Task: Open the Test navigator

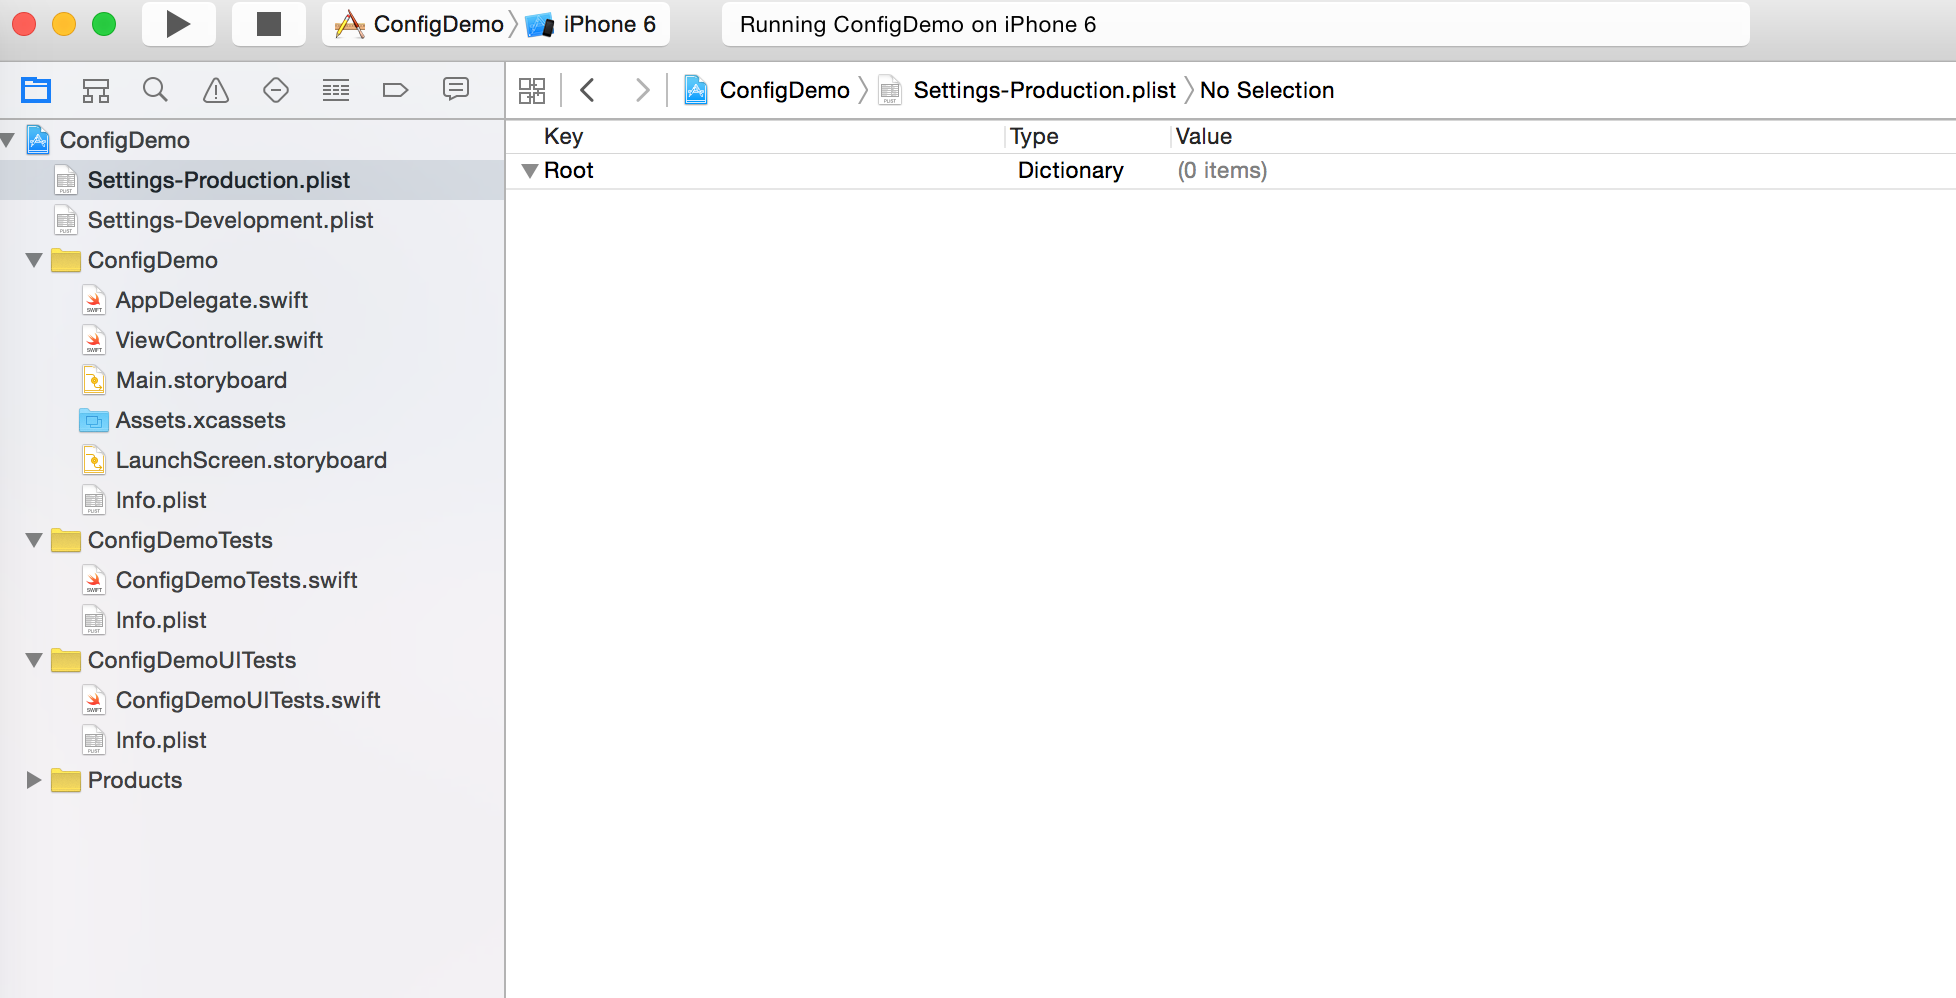Action: click(x=275, y=90)
